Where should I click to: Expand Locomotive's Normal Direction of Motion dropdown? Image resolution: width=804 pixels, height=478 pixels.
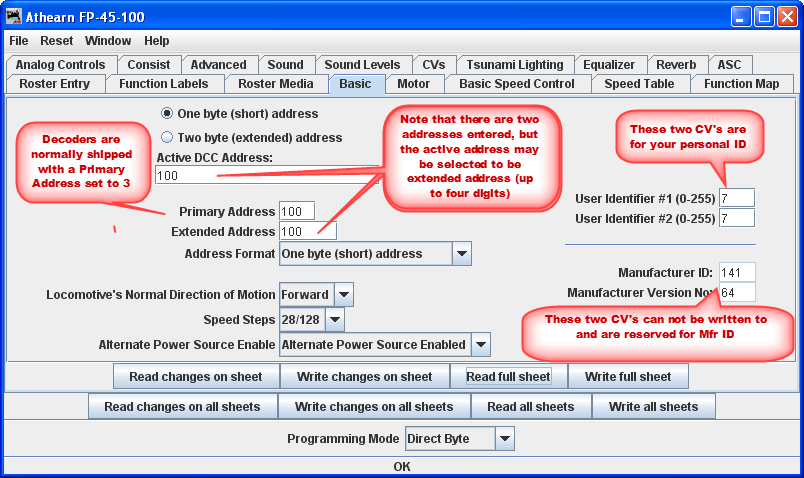tap(343, 295)
